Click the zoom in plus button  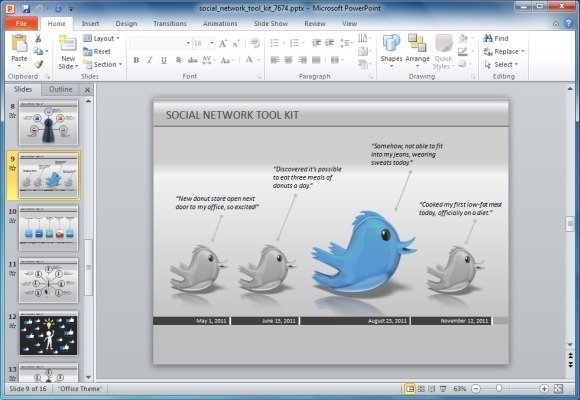(x=544, y=389)
